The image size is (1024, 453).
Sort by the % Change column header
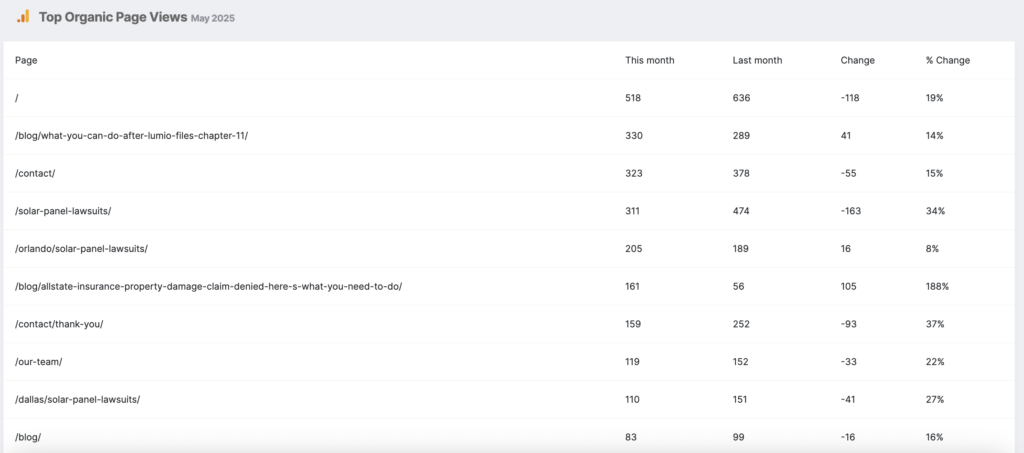[948, 60]
